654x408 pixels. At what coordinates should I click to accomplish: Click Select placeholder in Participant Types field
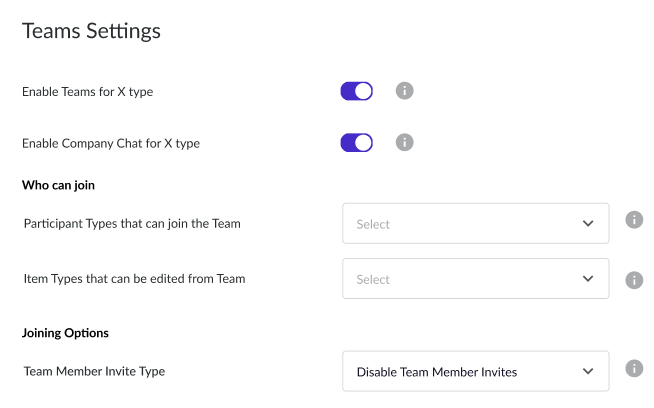[373, 224]
